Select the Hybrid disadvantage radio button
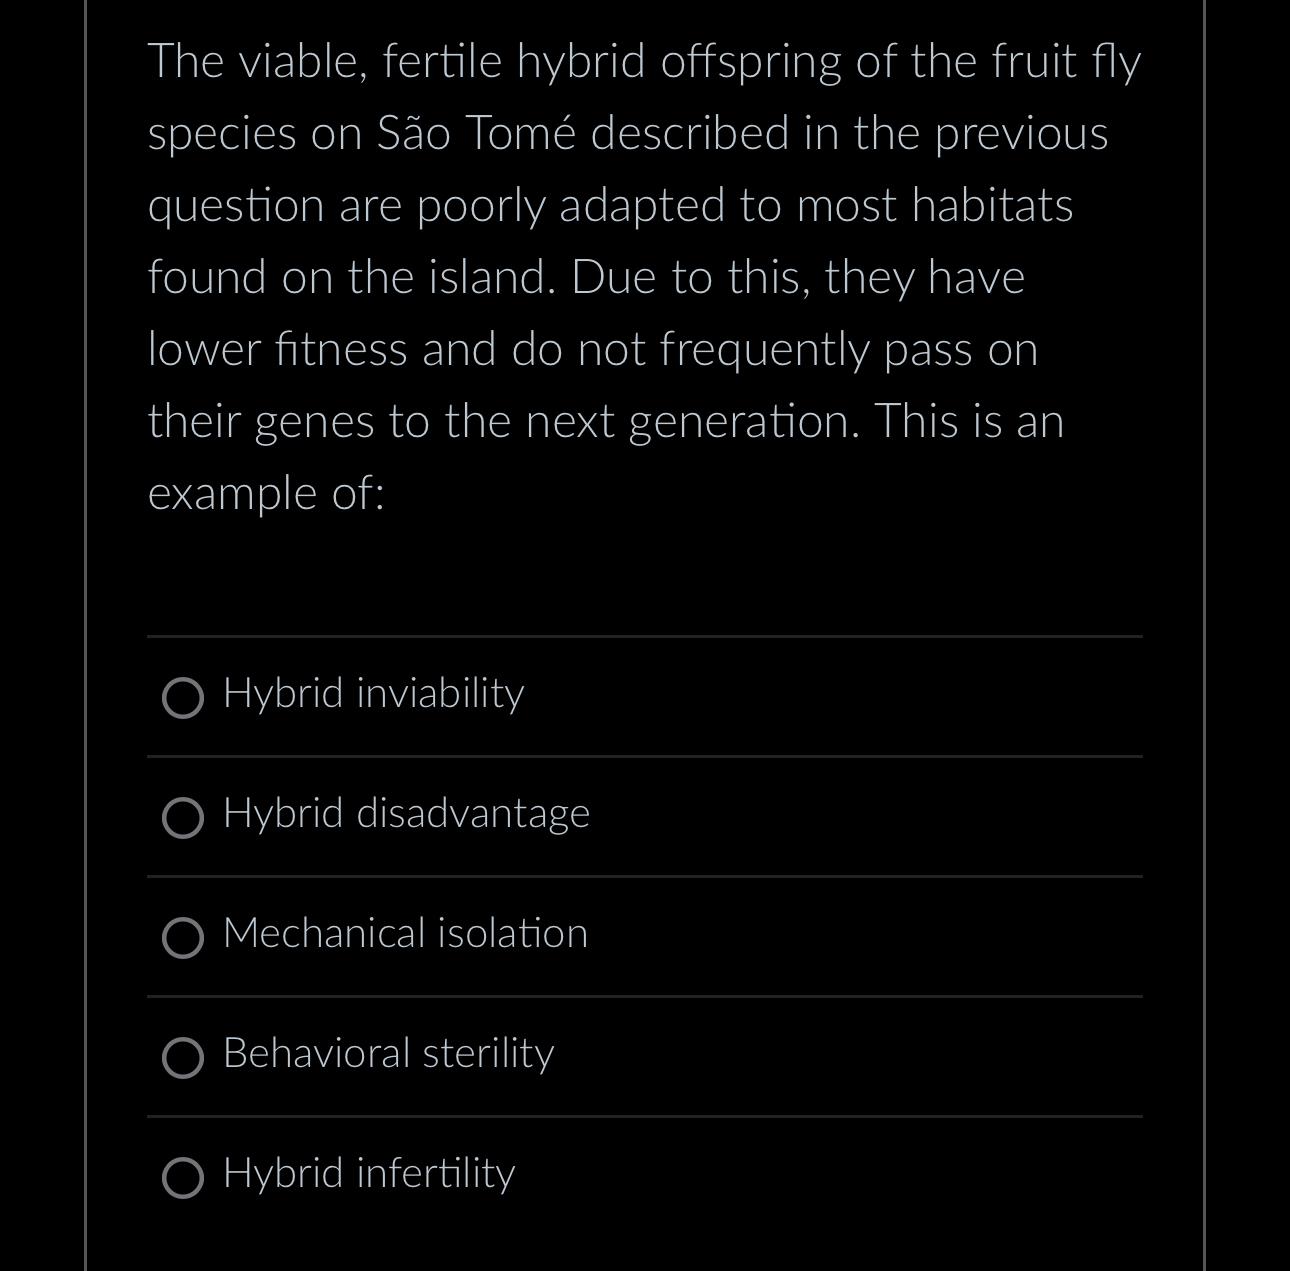Viewport: 1290px width, 1271px height. point(183,818)
